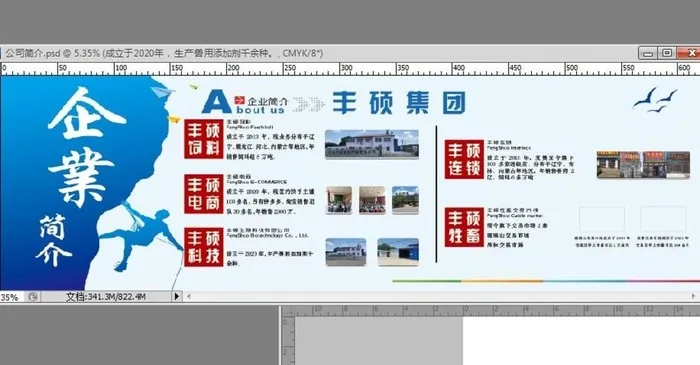Viewport: 700px width, 365px height.
Task: Click the zoom percentage field in status bar
Action: point(11,297)
